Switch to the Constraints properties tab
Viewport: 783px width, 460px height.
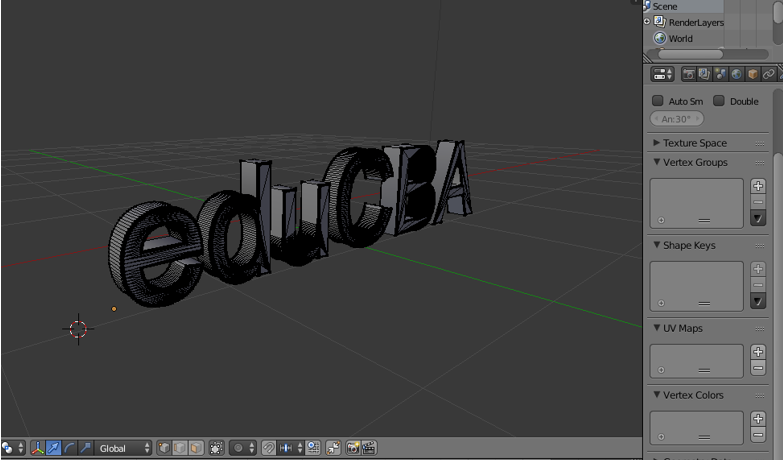[769, 74]
